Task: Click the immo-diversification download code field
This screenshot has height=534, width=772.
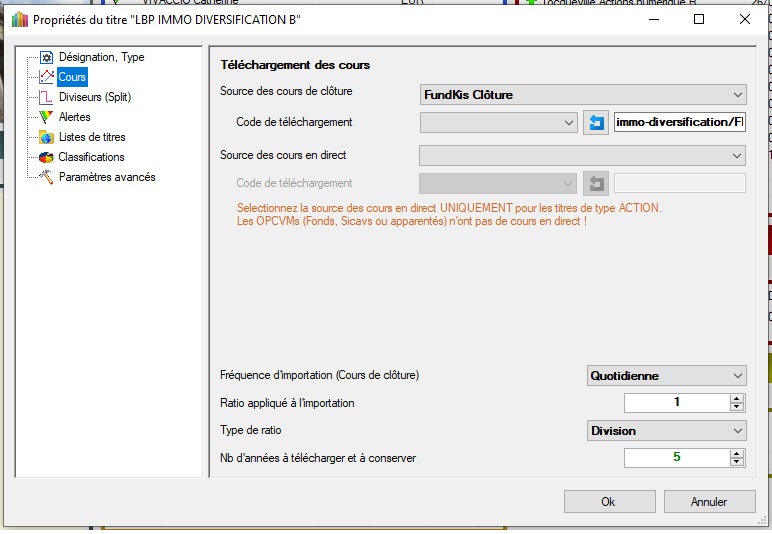Action: pyautogui.click(x=680, y=123)
